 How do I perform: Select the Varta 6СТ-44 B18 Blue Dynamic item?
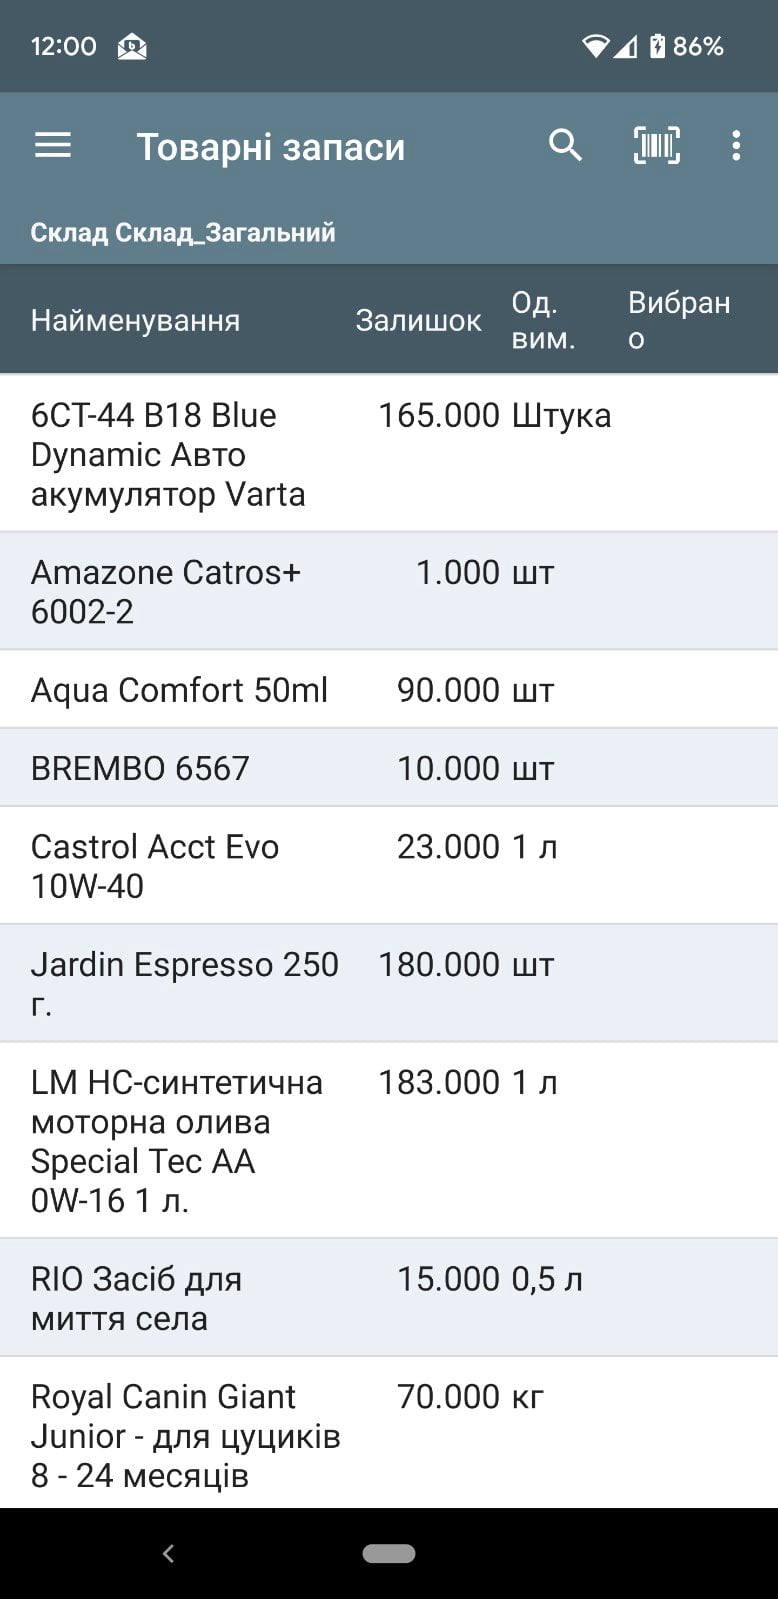click(389, 453)
